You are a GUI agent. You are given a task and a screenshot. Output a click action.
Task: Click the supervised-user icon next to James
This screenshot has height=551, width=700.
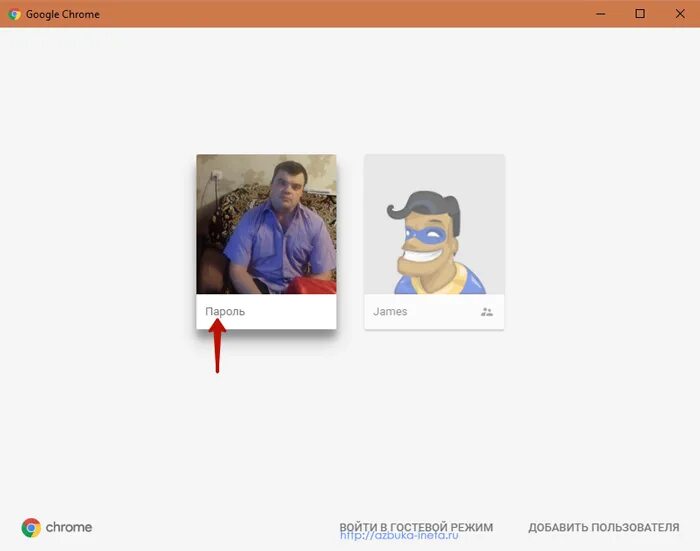pyautogui.click(x=487, y=312)
